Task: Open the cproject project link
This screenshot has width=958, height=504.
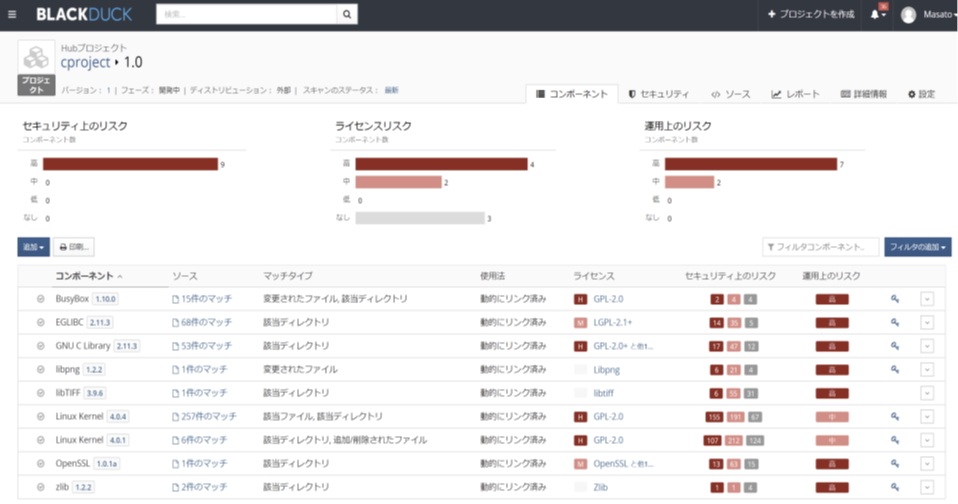Action: [86, 62]
